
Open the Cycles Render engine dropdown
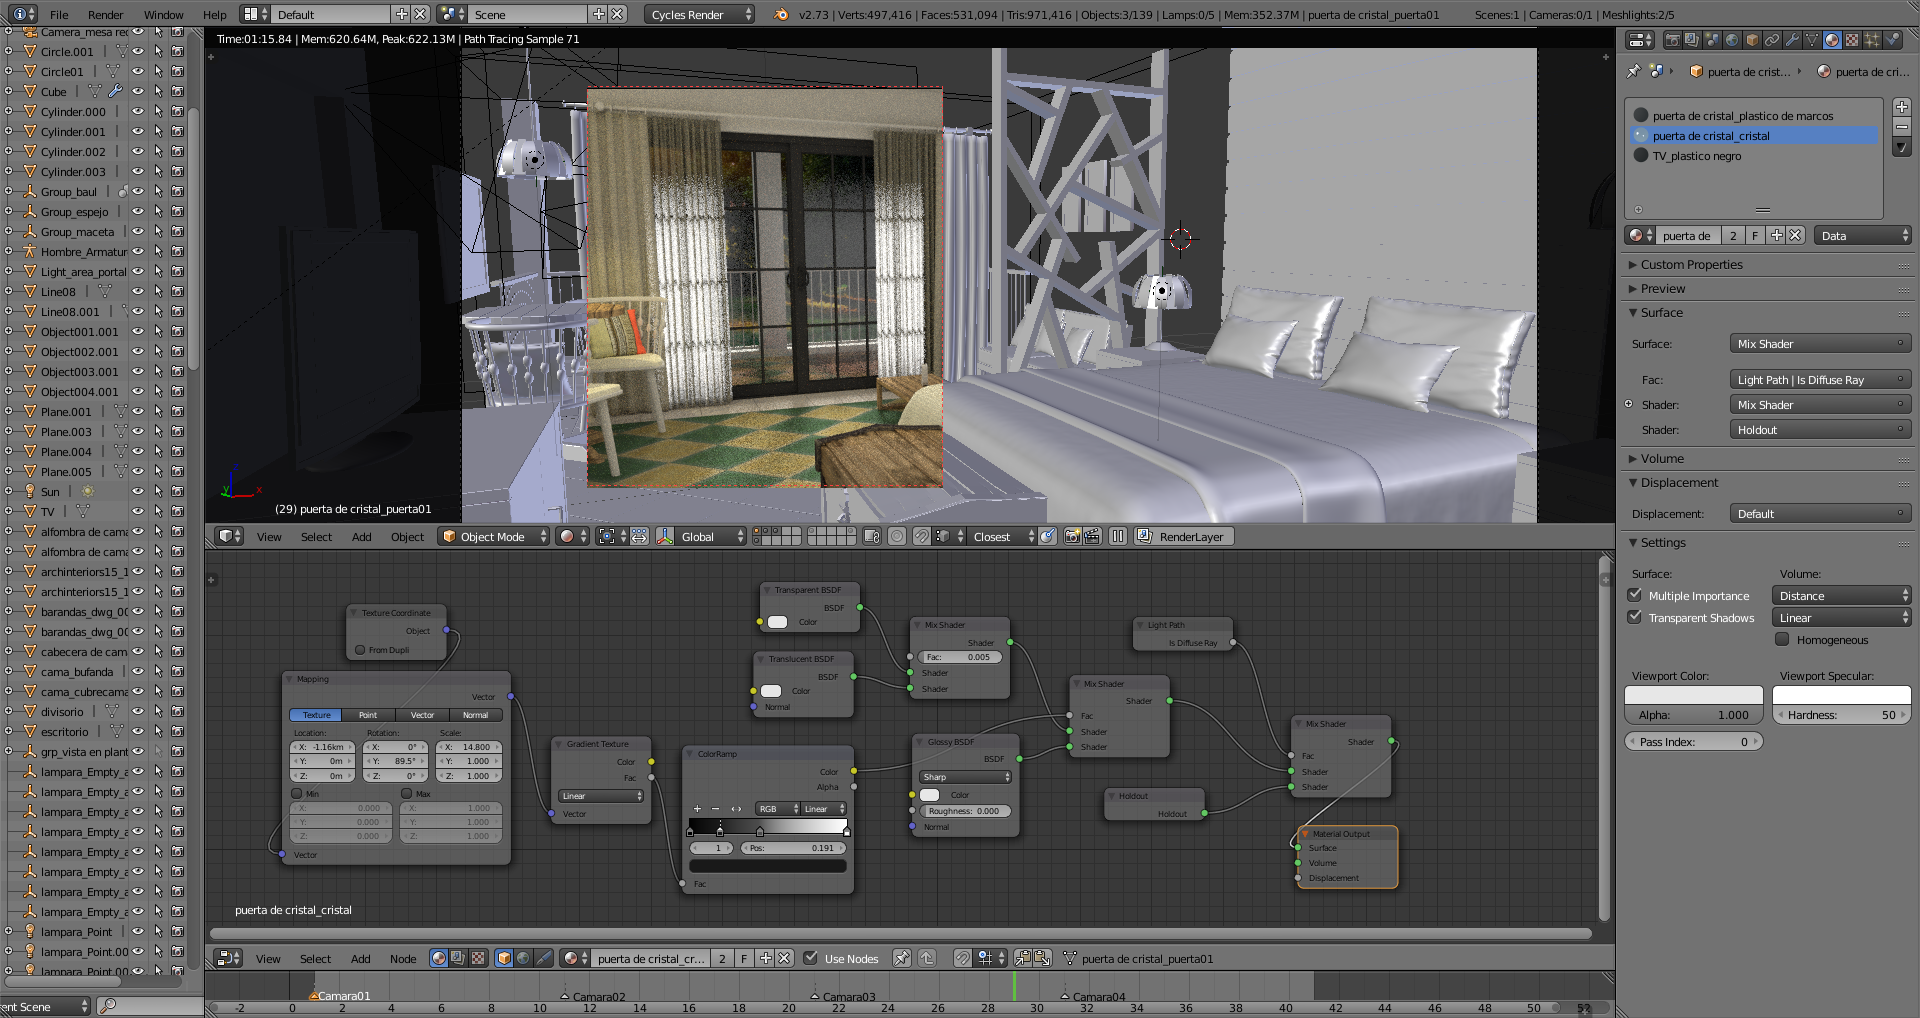click(699, 15)
